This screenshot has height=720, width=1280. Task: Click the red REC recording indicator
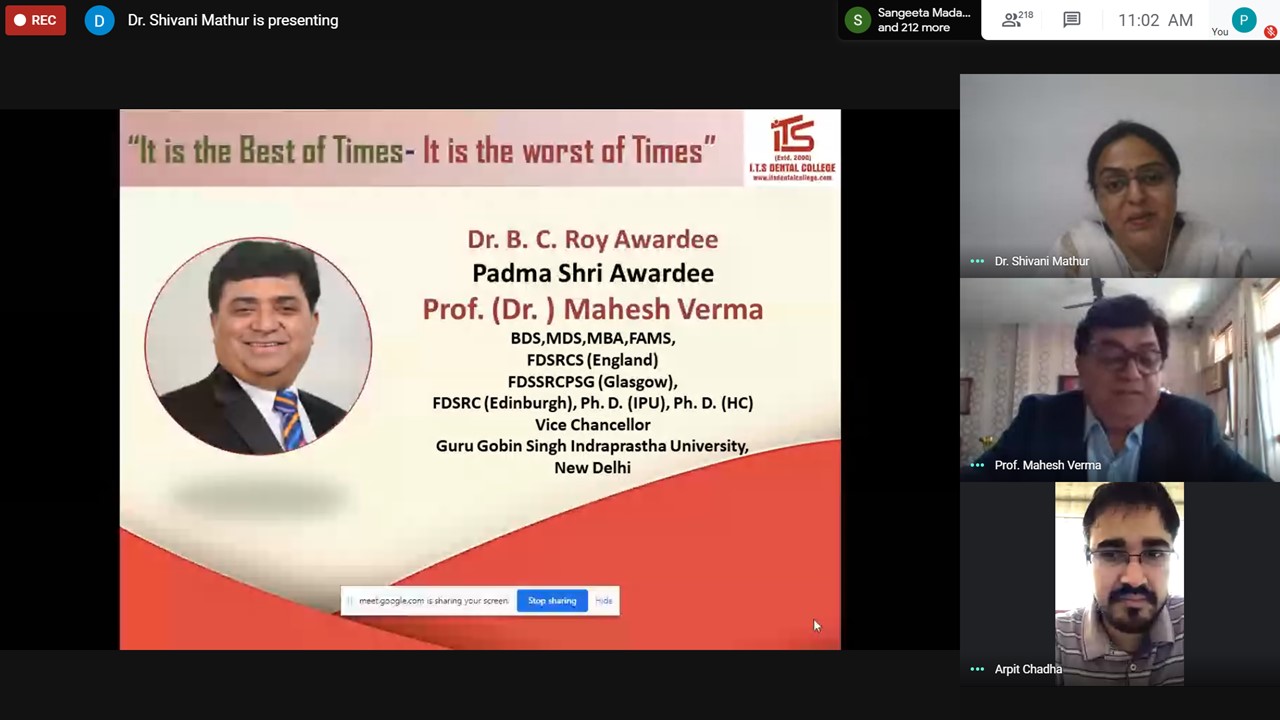coord(35,20)
